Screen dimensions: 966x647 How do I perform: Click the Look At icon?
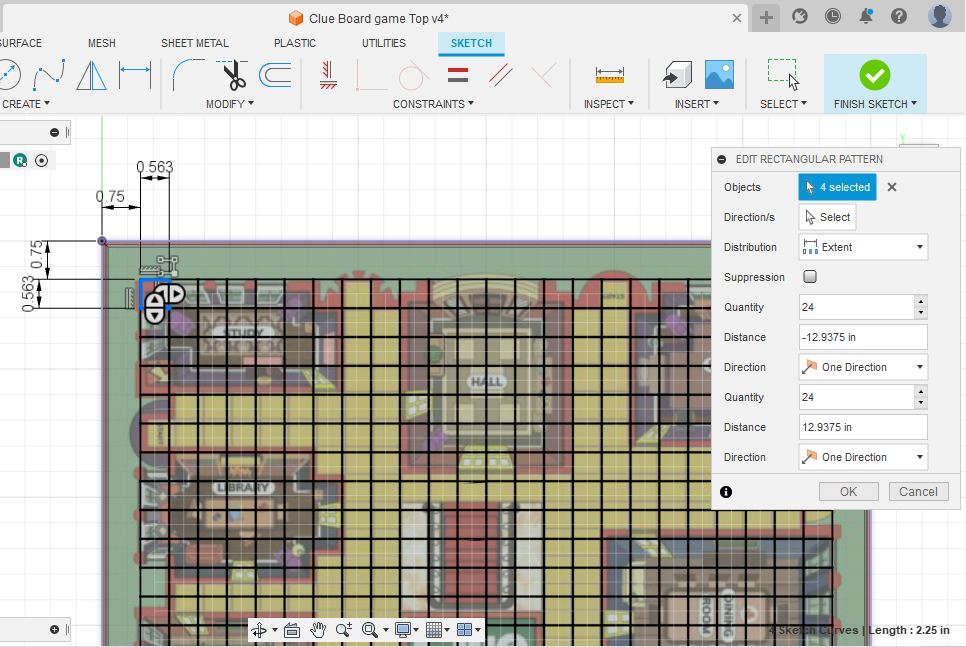(x=292, y=630)
